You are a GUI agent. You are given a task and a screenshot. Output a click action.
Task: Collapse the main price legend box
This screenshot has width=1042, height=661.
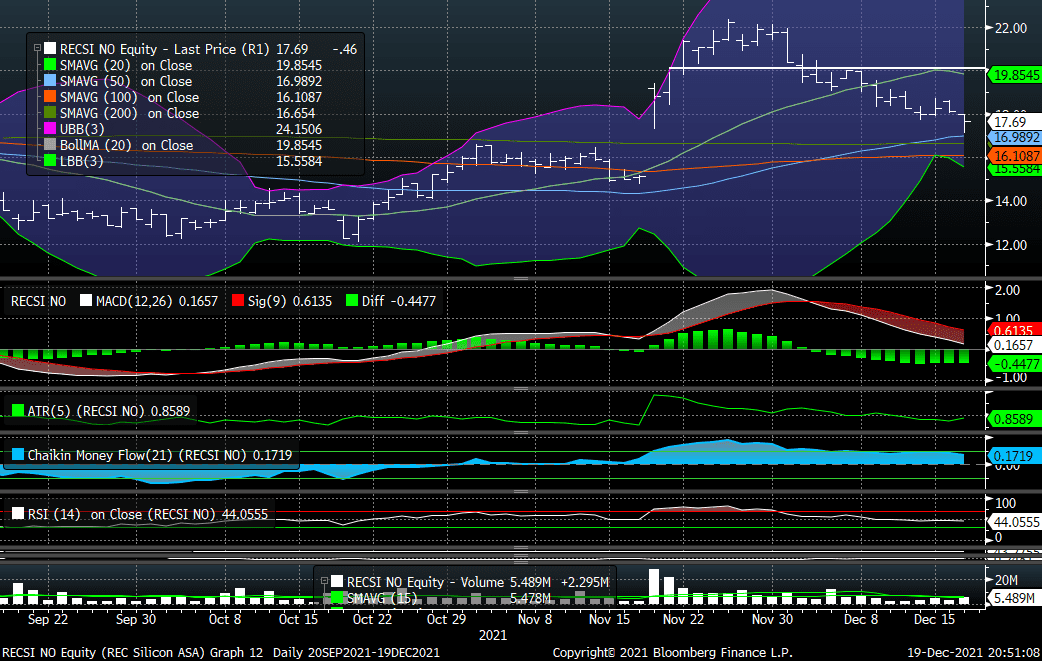37,48
